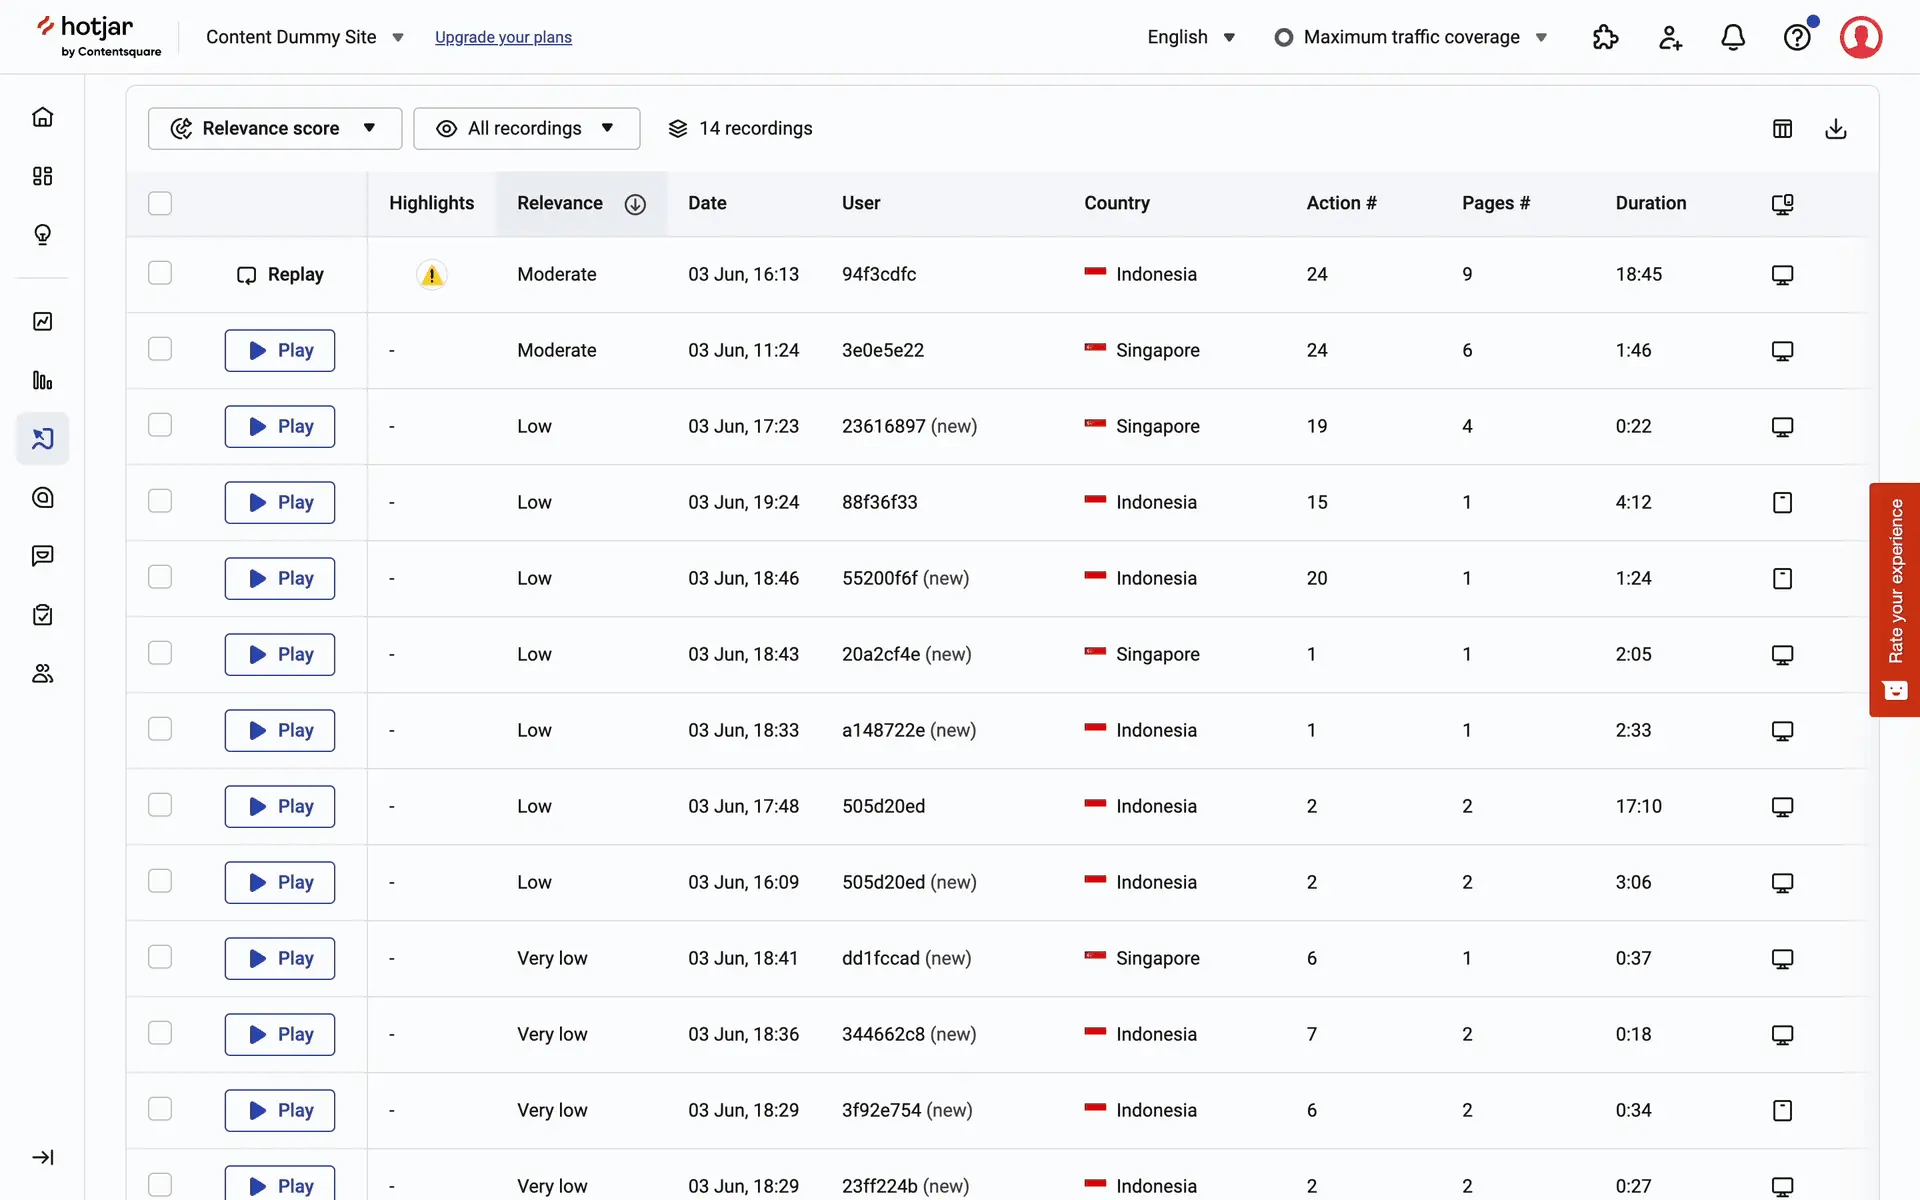Open the integrations puzzle piece icon

[x=1605, y=38]
